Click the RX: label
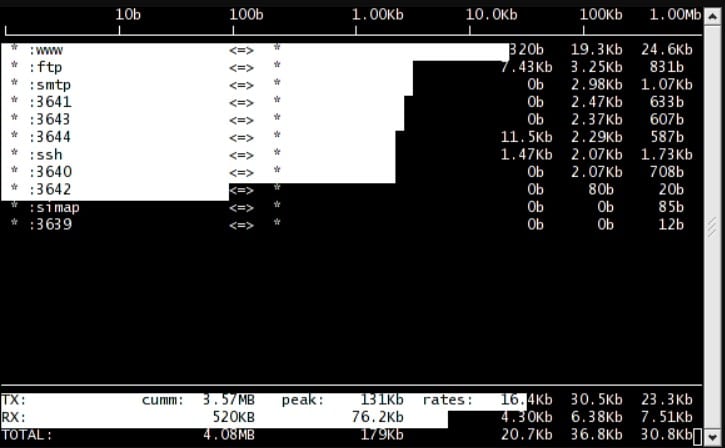Image resolution: width=725 pixels, height=448 pixels. point(13,417)
